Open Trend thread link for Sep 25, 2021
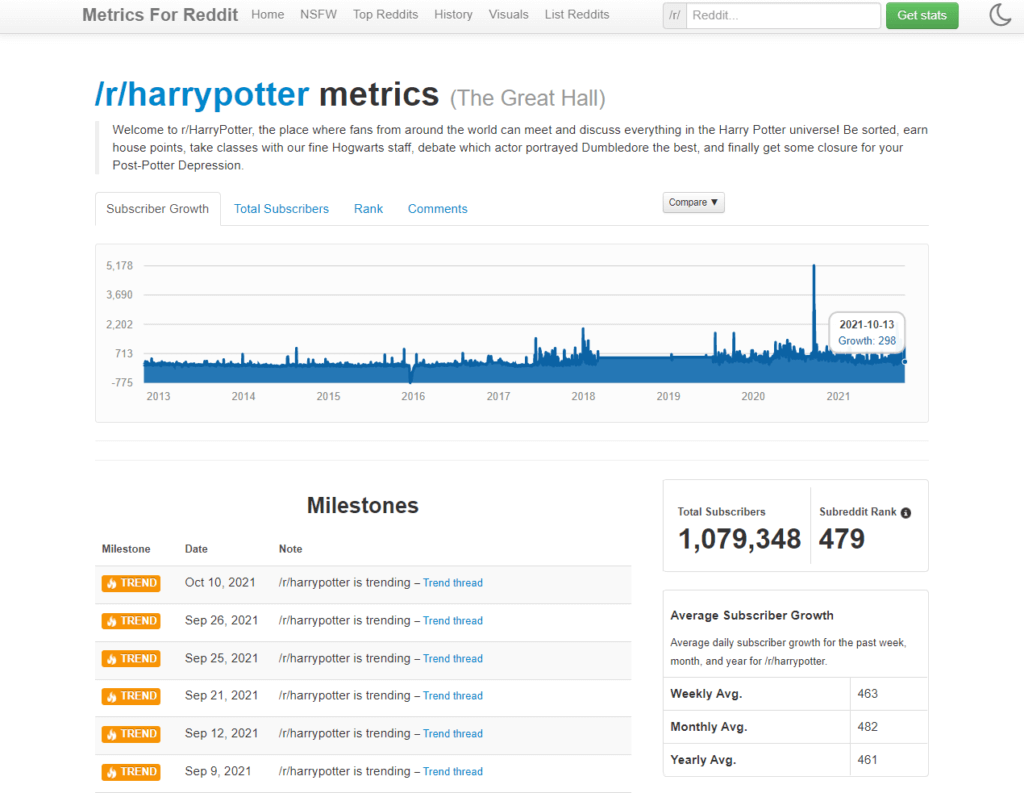Image resolution: width=1024 pixels, height=793 pixels. point(453,658)
